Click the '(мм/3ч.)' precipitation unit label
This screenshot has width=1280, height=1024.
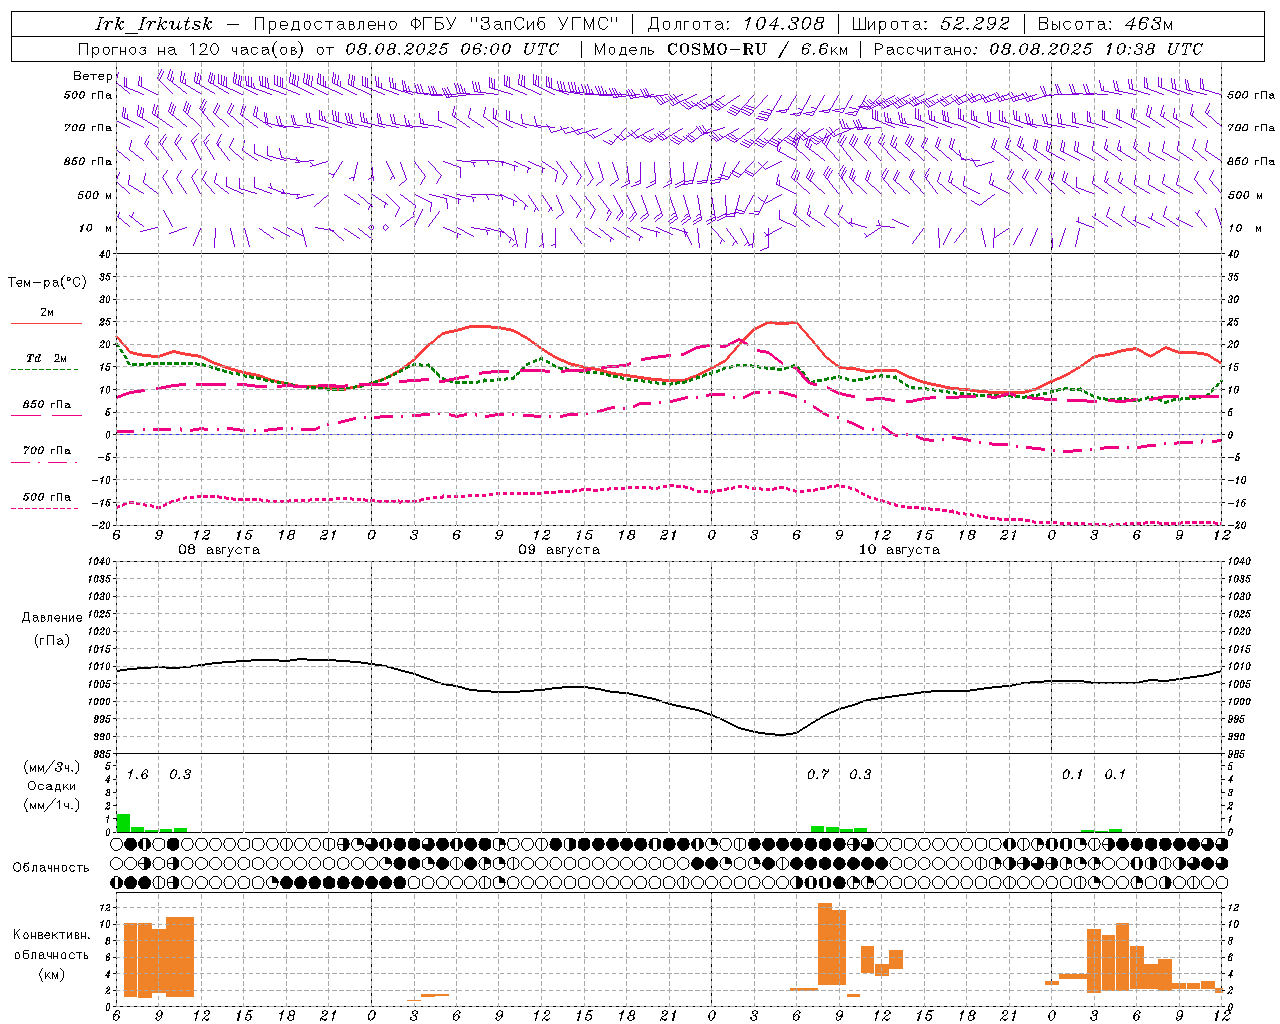coord(51,767)
